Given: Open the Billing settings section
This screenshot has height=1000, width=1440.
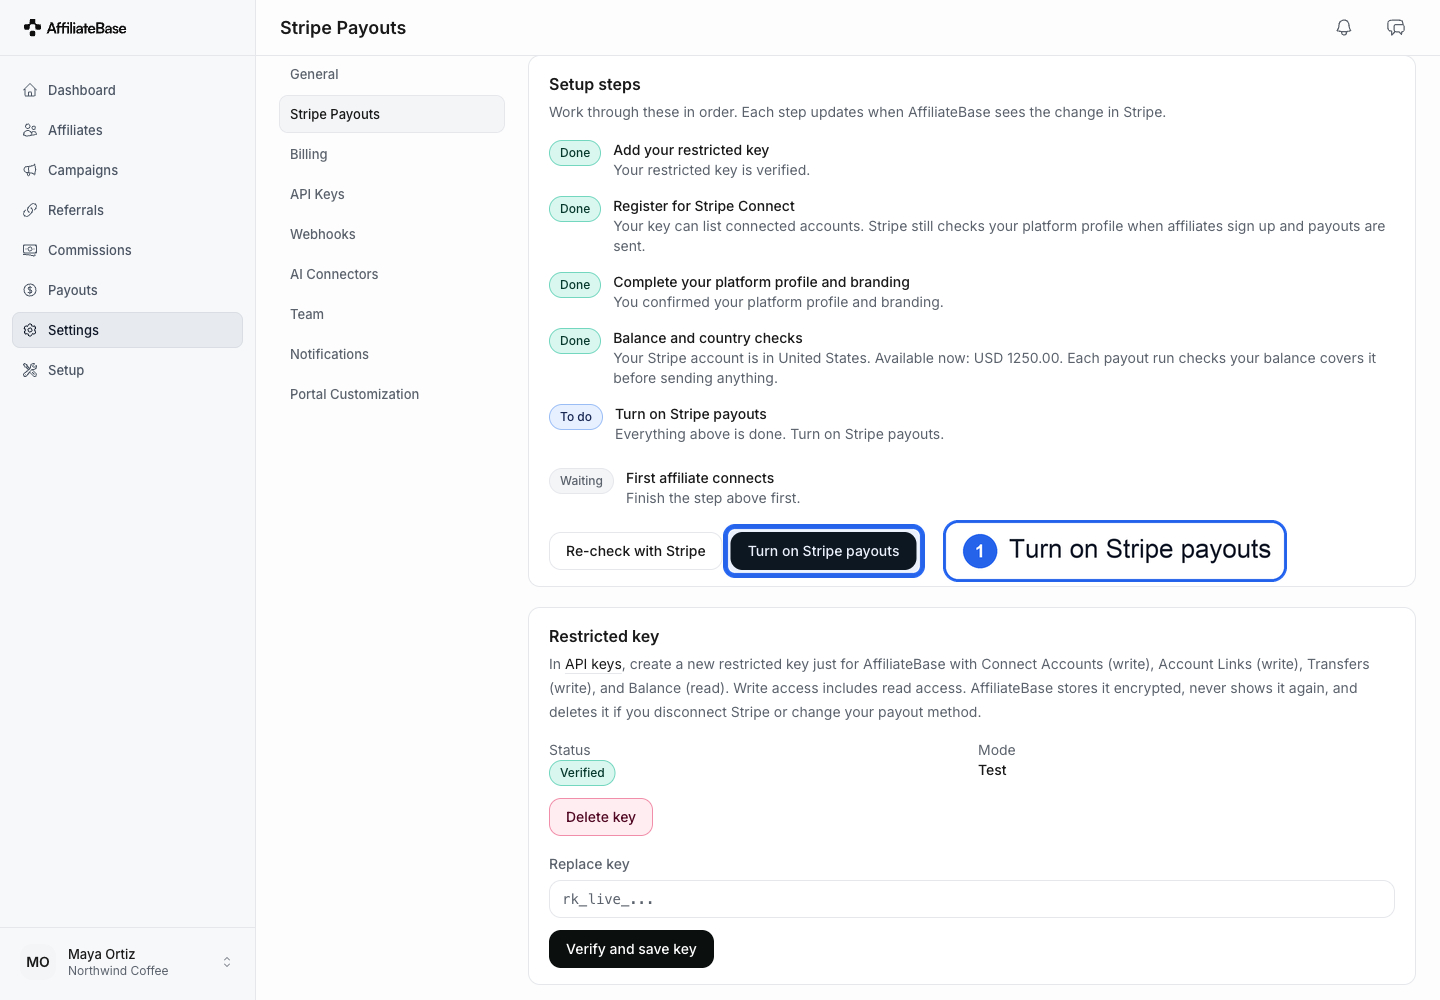Looking at the screenshot, I should click(x=392, y=154).
